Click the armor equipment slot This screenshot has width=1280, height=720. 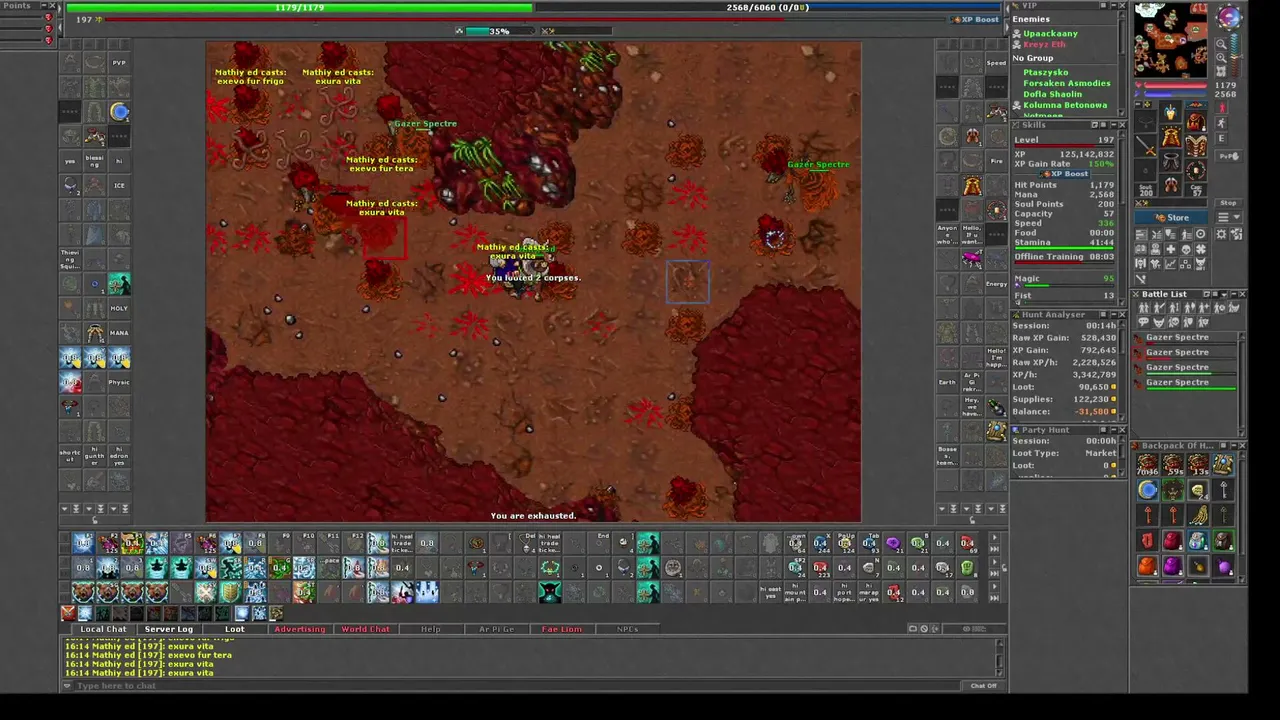pyautogui.click(x=1171, y=137)
